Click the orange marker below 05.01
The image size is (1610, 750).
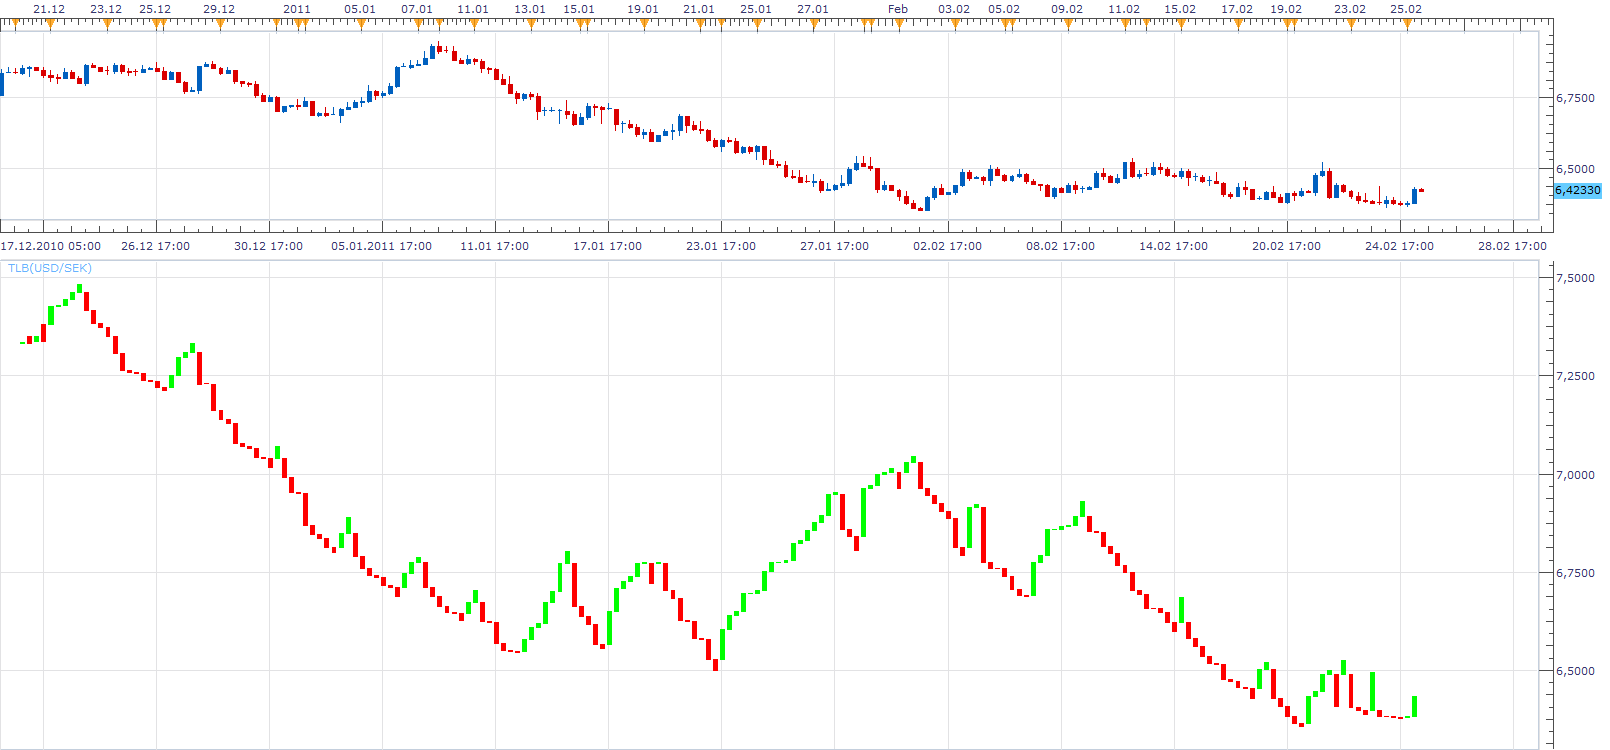[x=361, y=24]
